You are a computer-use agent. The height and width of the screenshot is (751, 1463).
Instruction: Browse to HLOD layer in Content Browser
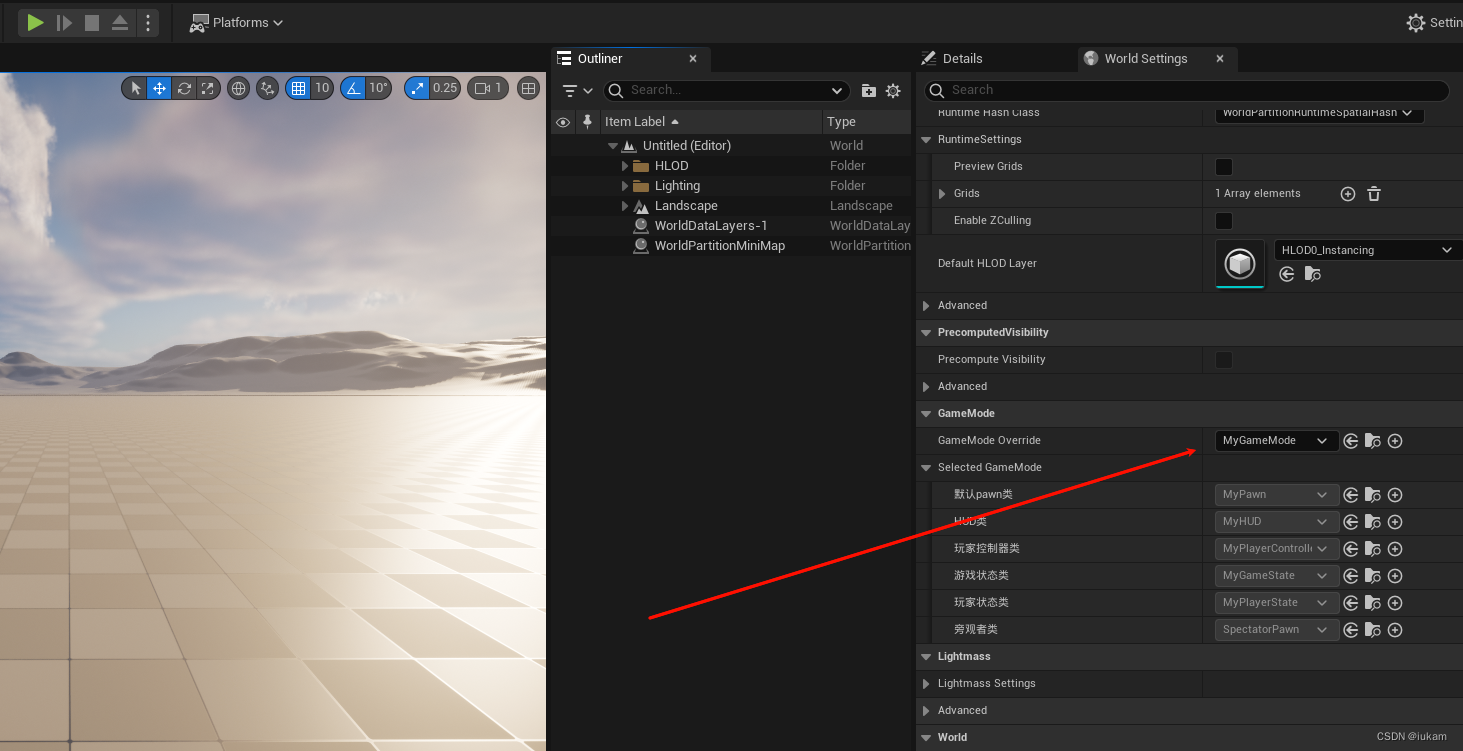[x=1313, y=274]
